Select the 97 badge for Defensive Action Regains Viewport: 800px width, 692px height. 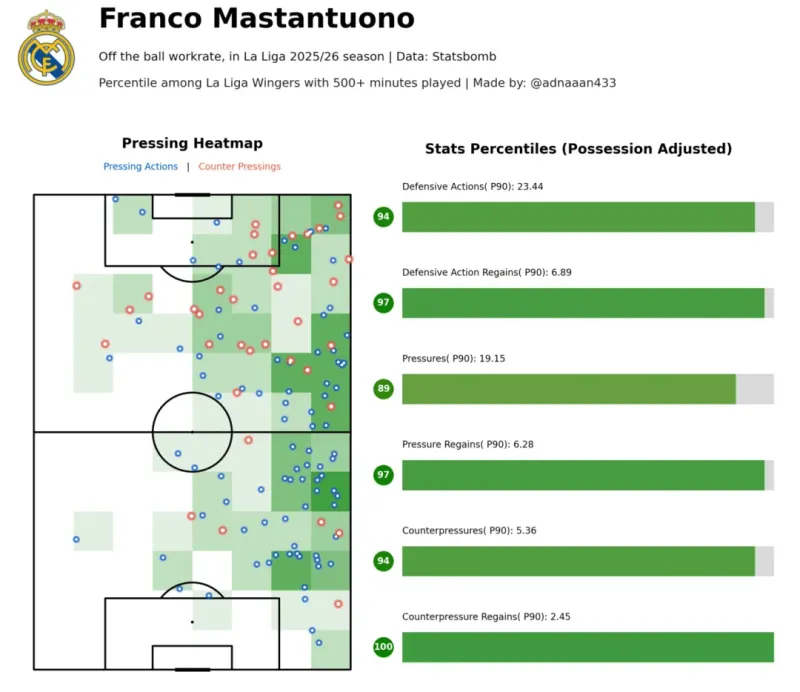click(x=383, y=303)
